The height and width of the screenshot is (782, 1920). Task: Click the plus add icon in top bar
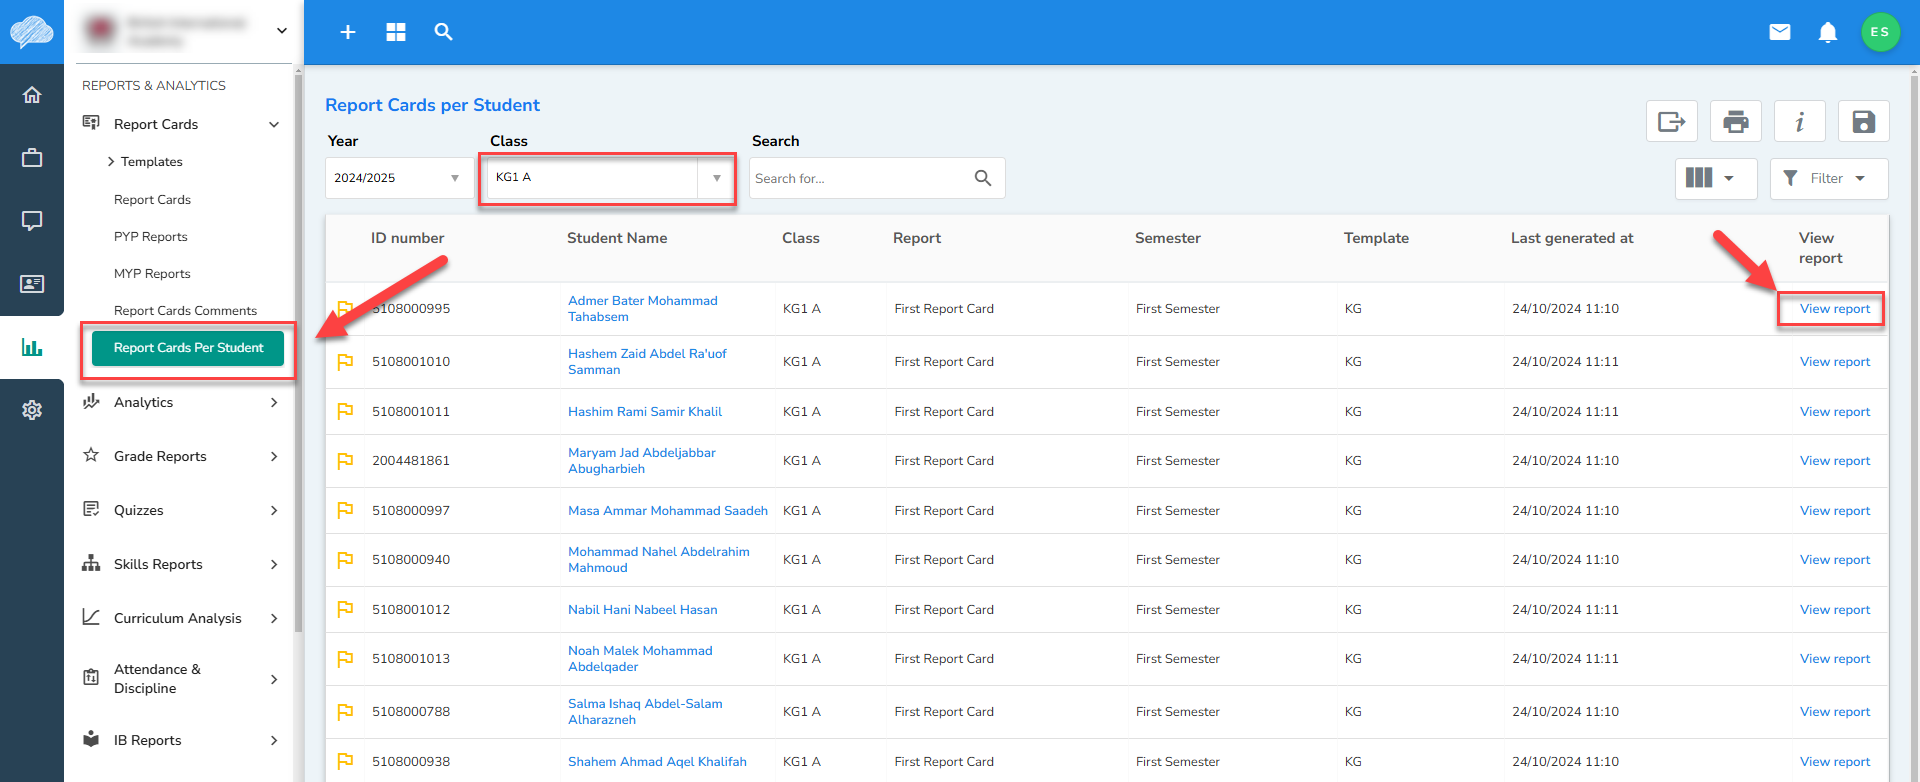point(348,32)
